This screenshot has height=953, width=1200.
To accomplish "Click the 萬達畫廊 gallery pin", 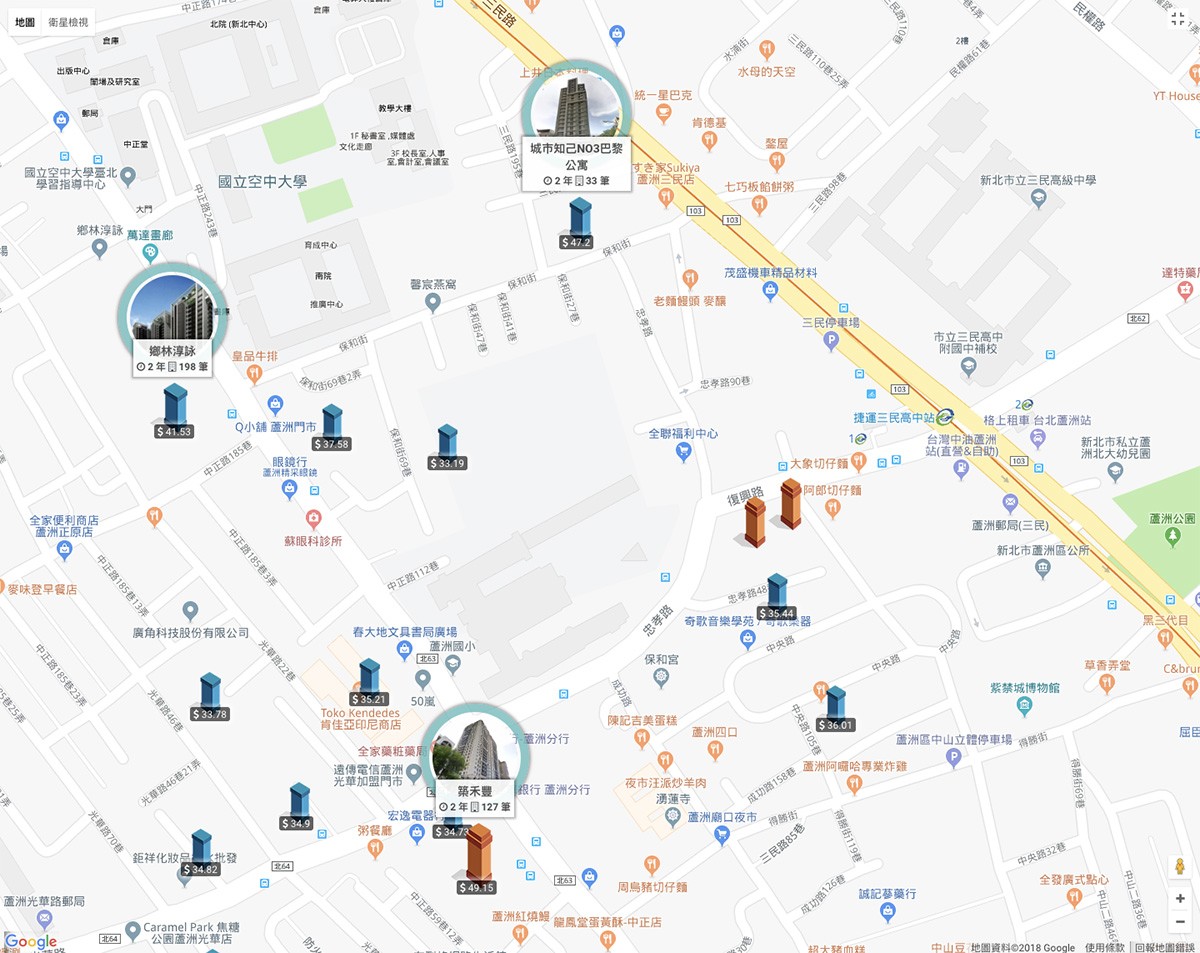I will [150, 253].
